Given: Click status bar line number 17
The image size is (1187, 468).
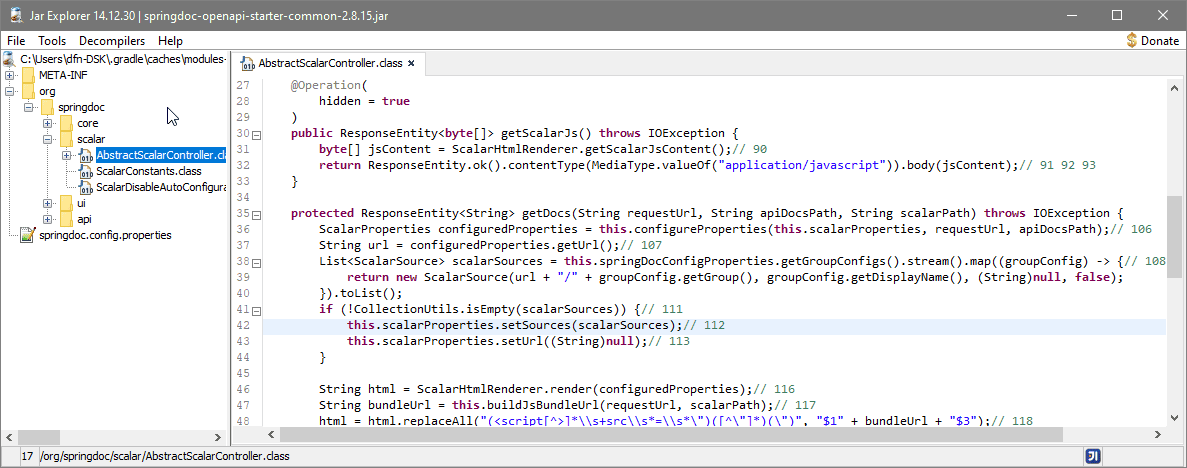Looking at the screenshot, I should pos(27,456).
